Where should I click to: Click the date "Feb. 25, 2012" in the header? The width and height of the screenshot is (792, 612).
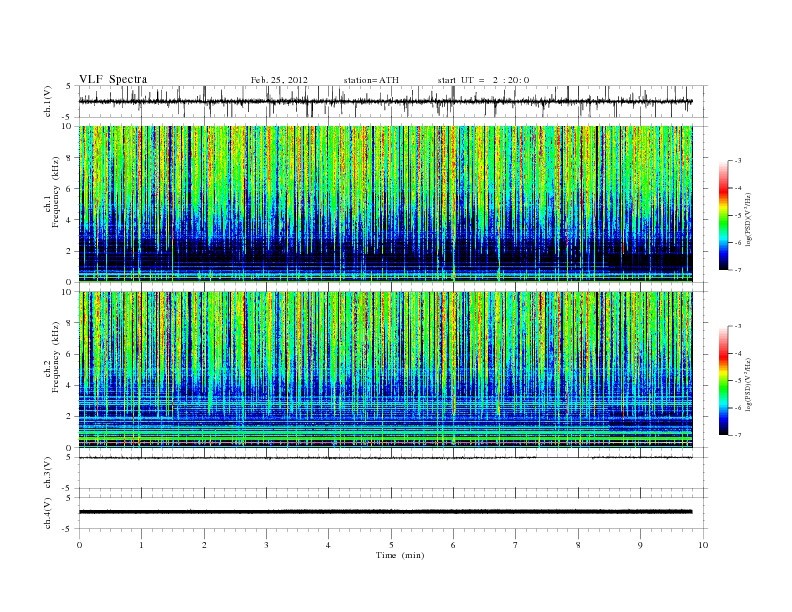(x=279, y=80)
